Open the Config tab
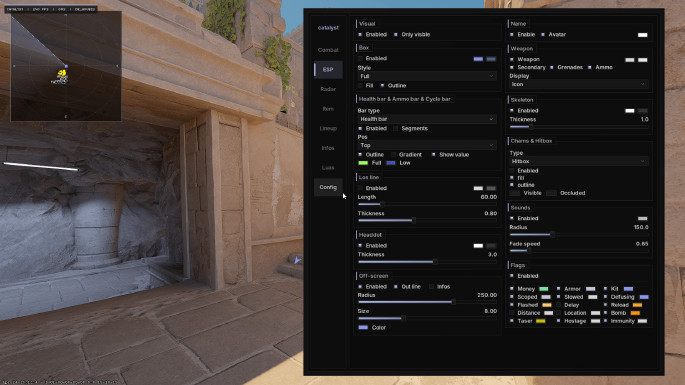 click(x=328, y=187)
